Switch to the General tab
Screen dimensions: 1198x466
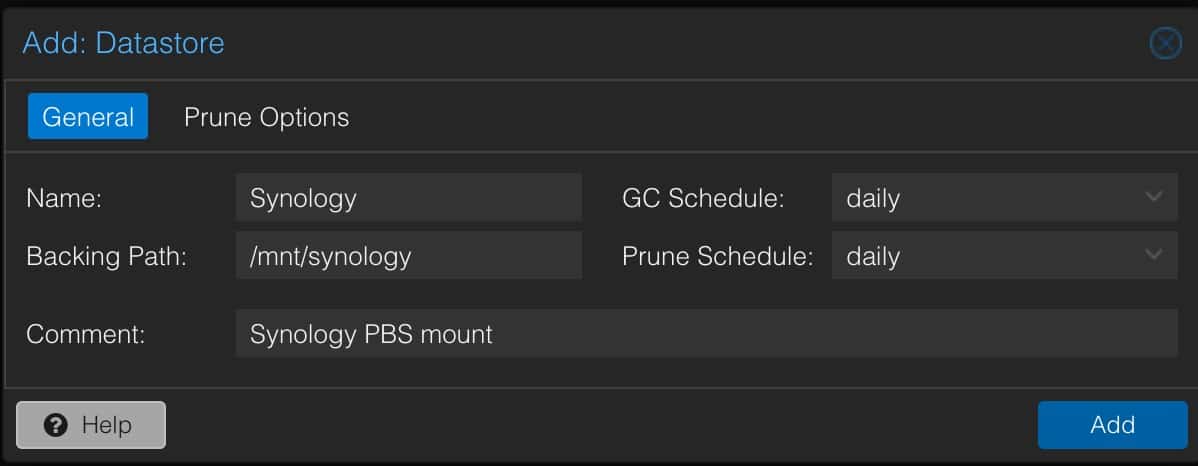(88, 116)
